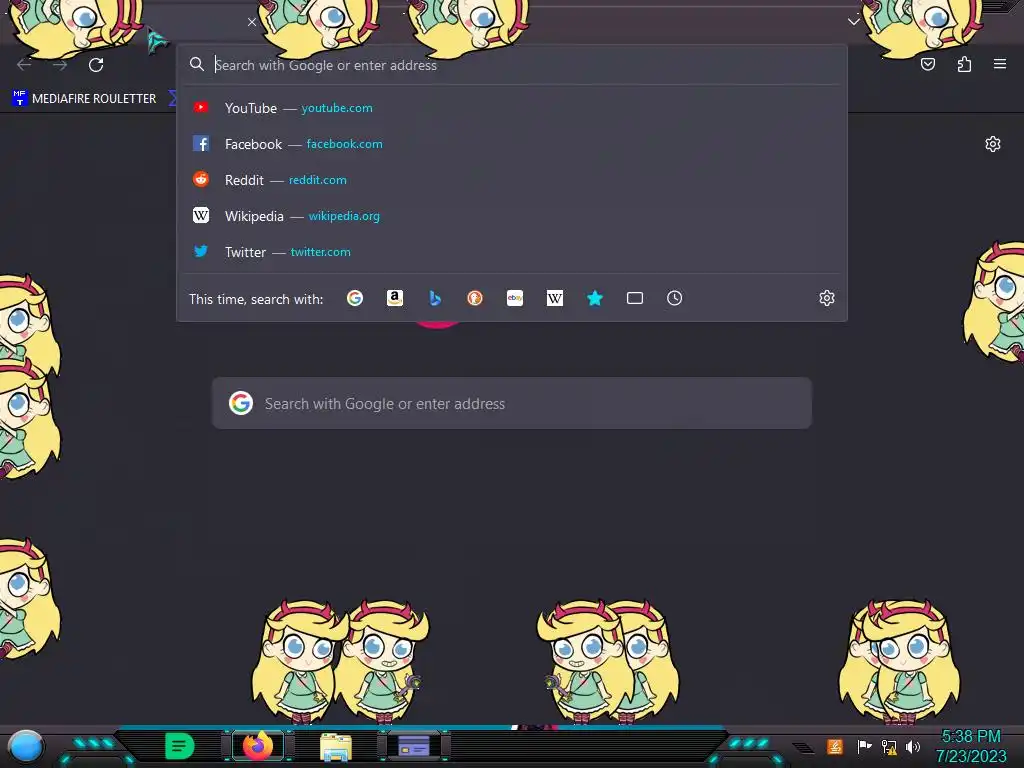Open the Start orb button
Screen dimensions: 1024x768
tap(25, 747)
